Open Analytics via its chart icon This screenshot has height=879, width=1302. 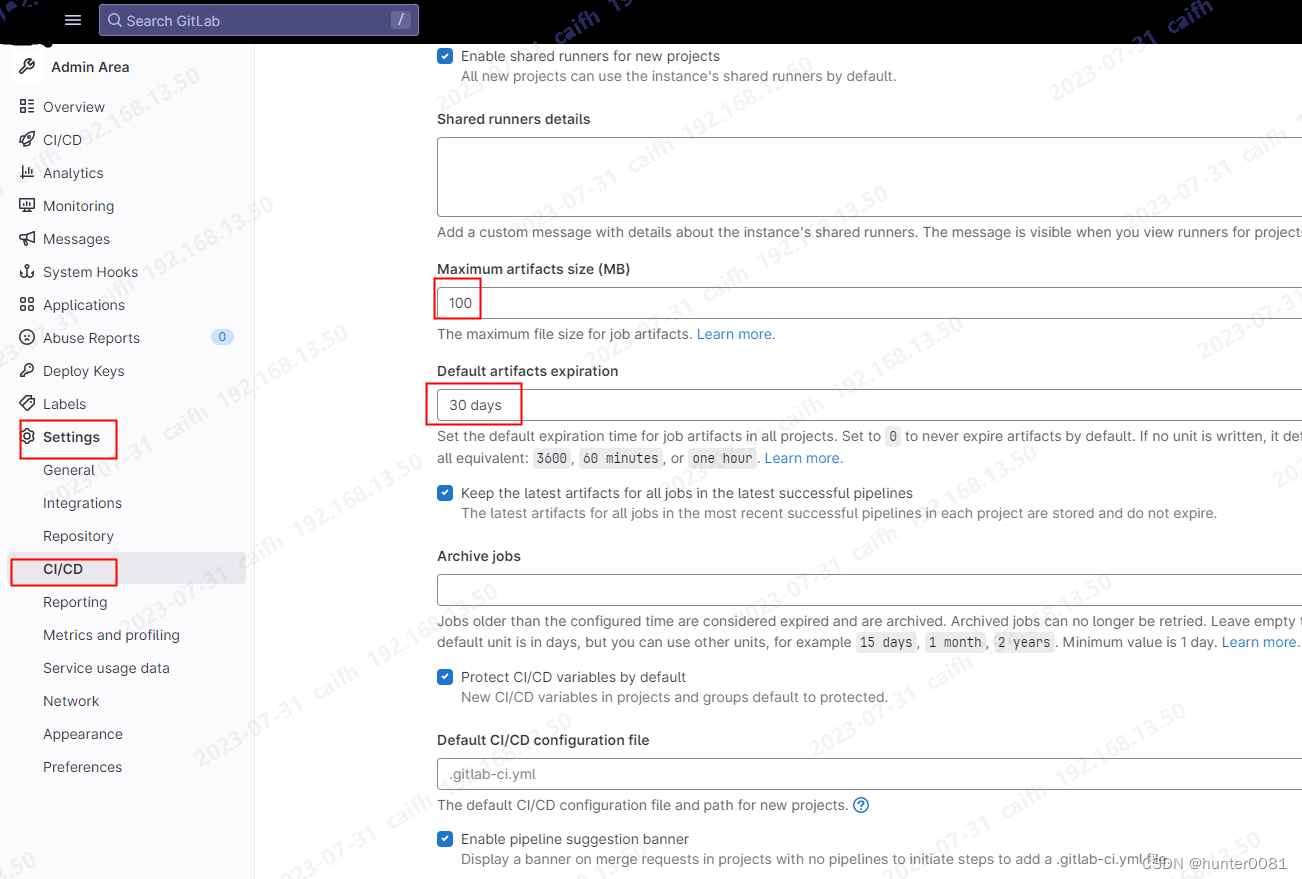[25, 172]
